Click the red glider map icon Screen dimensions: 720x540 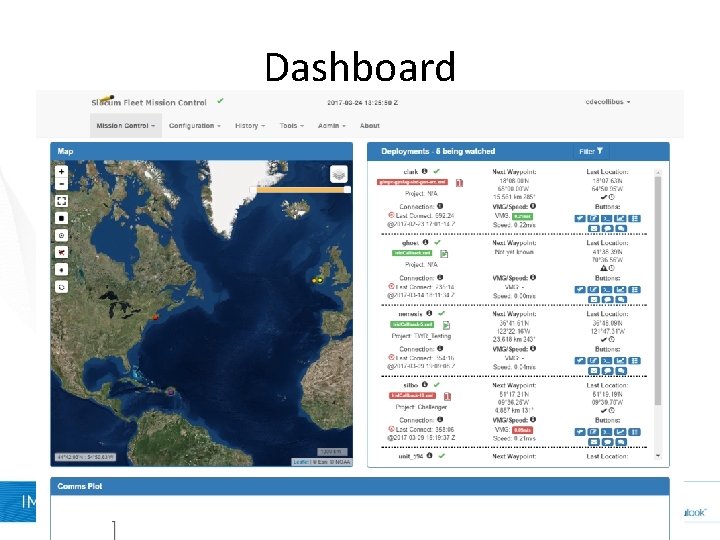[x=62, y=252]
